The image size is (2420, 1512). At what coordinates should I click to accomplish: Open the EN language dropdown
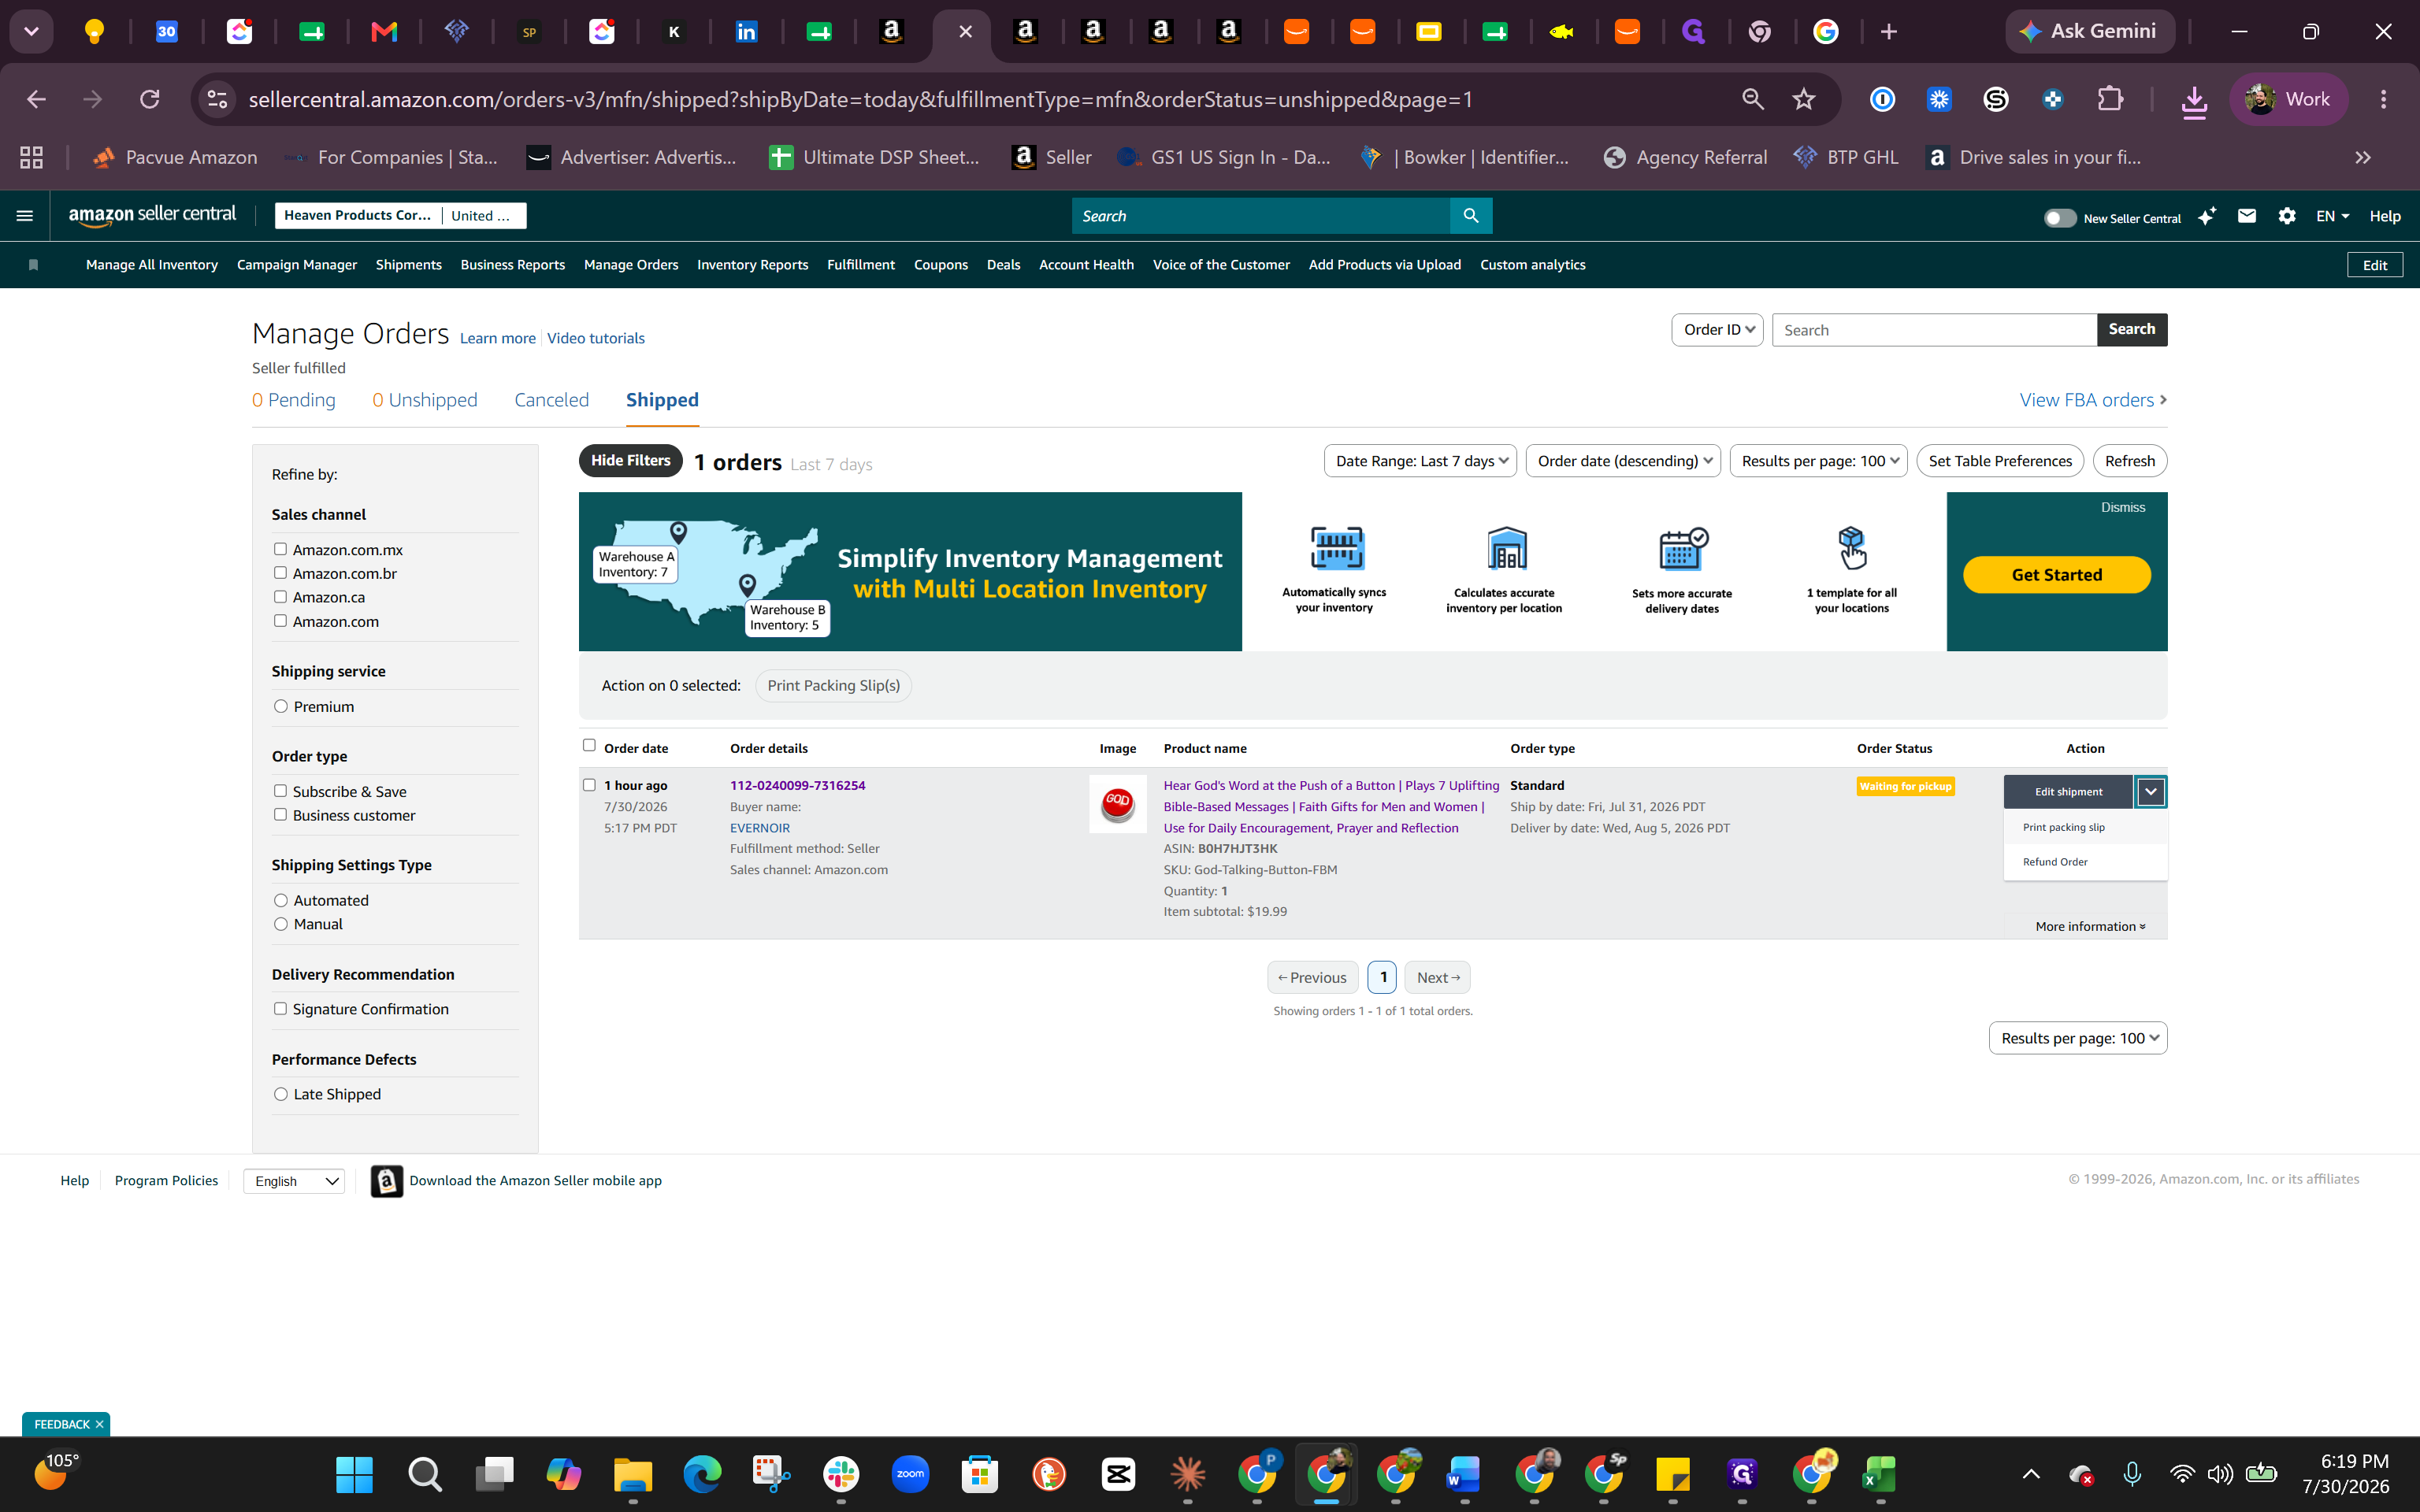coord(2332,216)
